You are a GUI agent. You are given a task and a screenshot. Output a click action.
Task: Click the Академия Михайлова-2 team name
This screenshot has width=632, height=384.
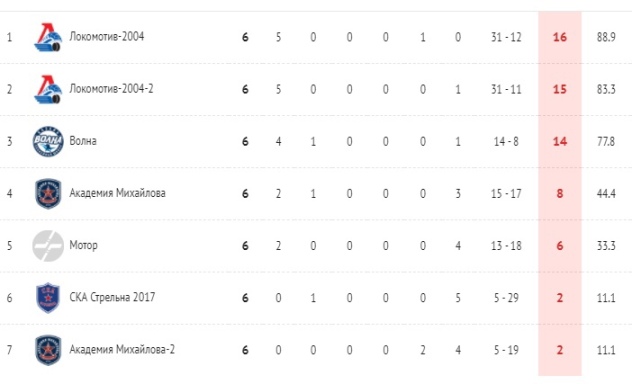(x=122, y=349)
